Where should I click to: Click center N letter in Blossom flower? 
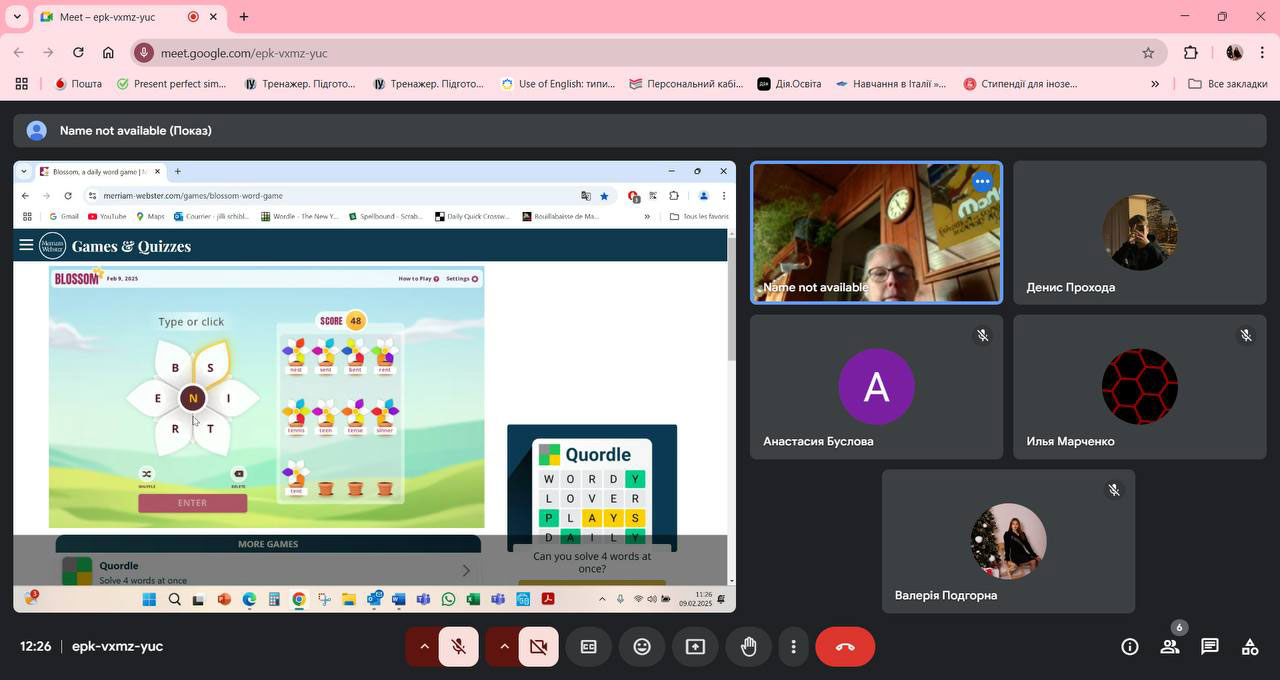tap(193, 398)
